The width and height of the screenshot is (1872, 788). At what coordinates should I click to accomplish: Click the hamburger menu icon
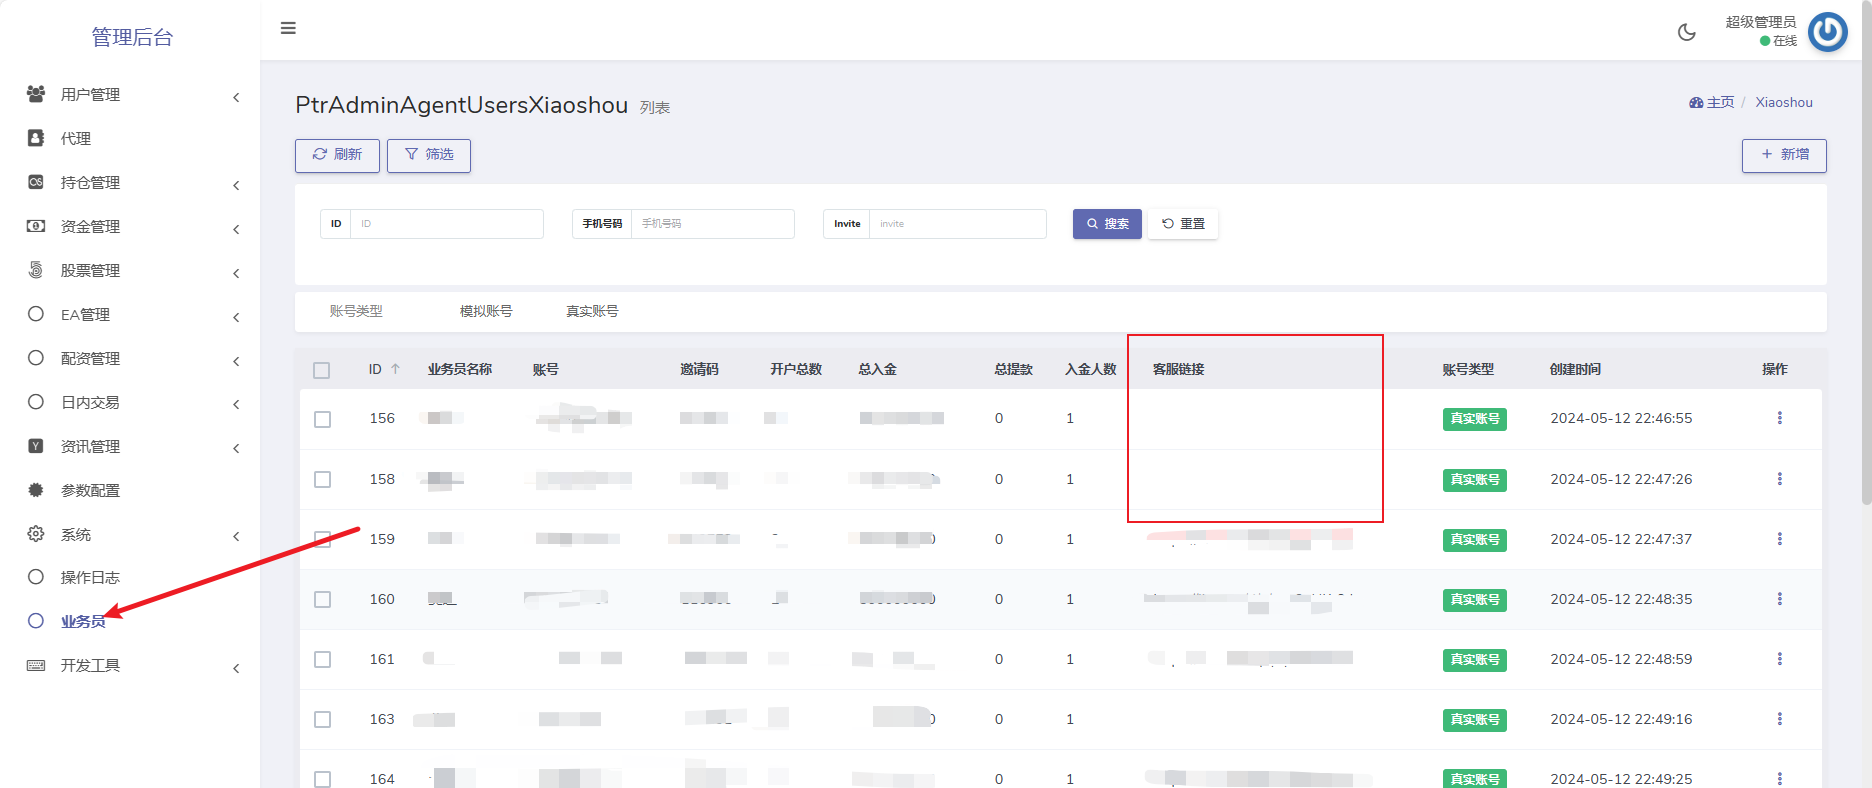coord(288,28)
